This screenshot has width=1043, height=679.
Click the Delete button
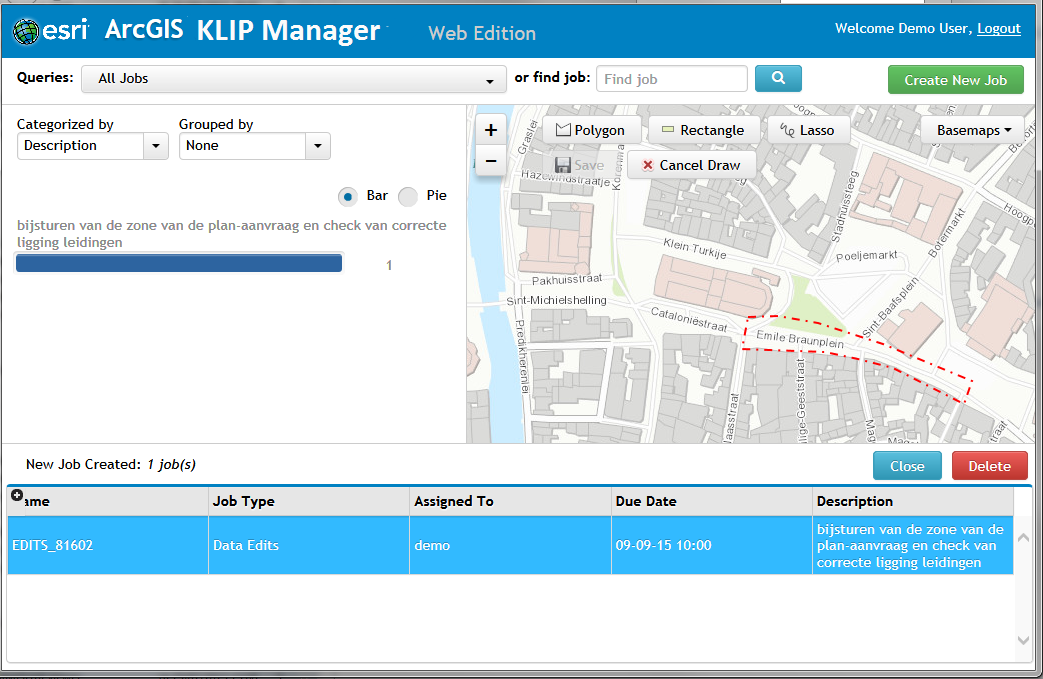tap(989, 466)
